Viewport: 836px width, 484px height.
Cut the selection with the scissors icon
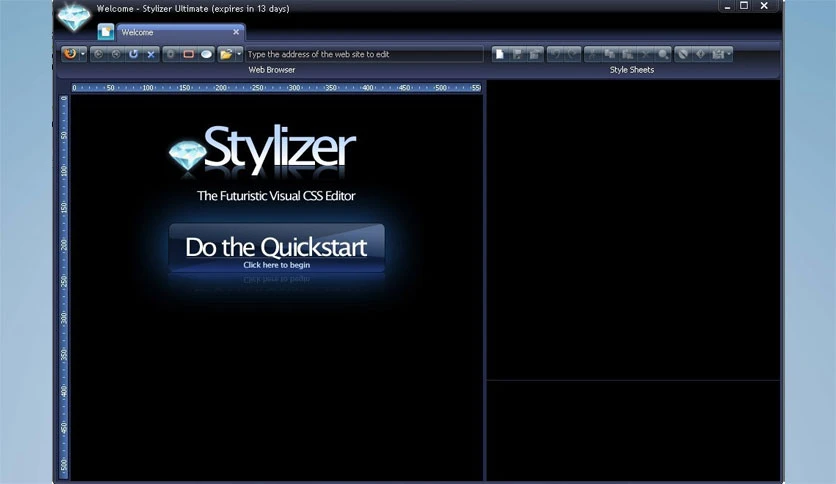pos(592,54)
